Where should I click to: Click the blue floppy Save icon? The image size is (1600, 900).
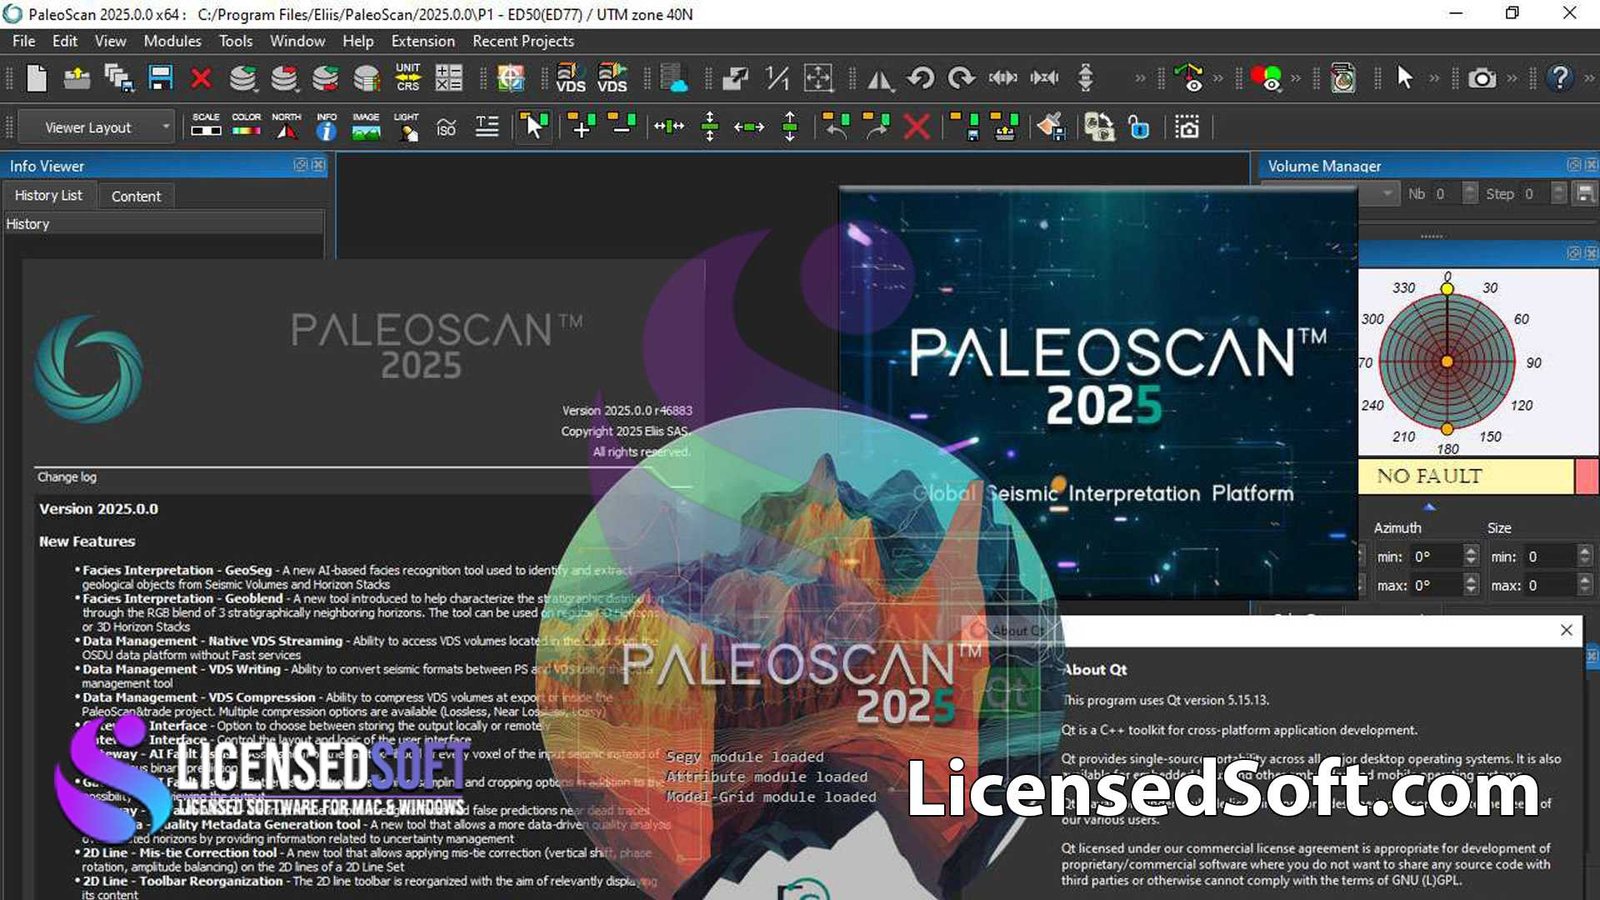pyautogui.click(x=160, y=78)
